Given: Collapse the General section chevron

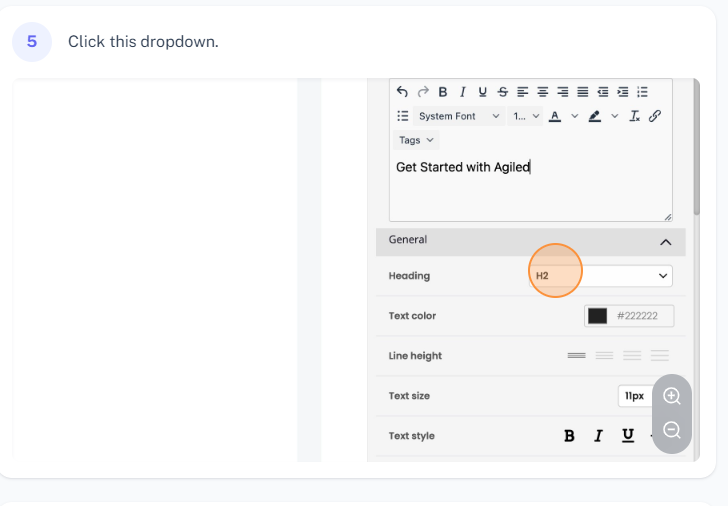Looking at the screenshot, I should (665, 241).
